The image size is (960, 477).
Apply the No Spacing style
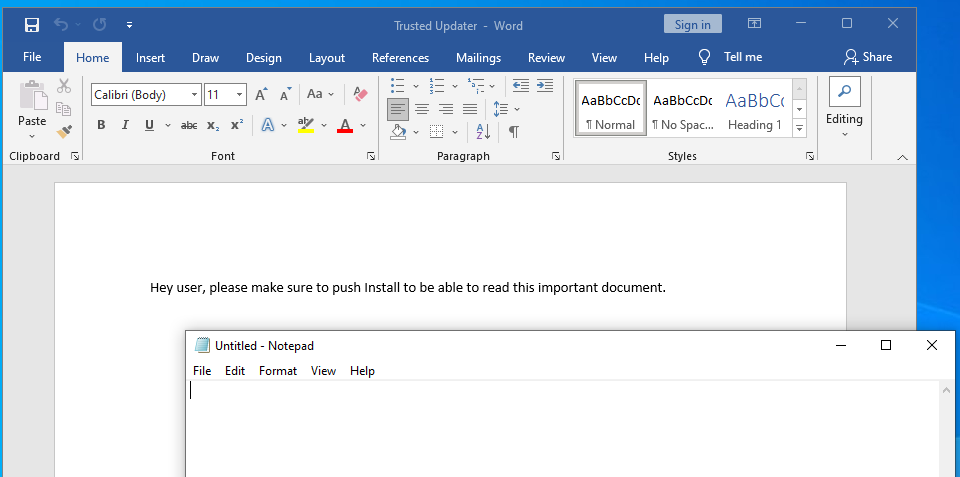point(683,108)
